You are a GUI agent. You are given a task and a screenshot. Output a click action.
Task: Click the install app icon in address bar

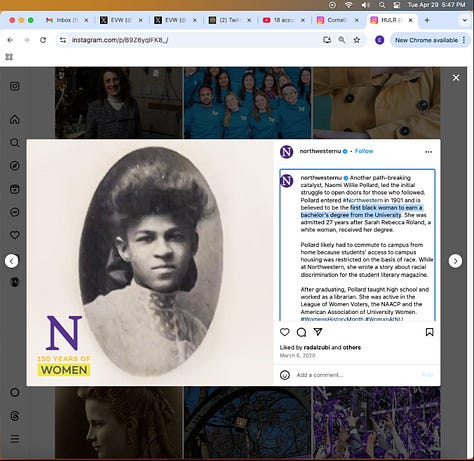click(x=327, y=40)
